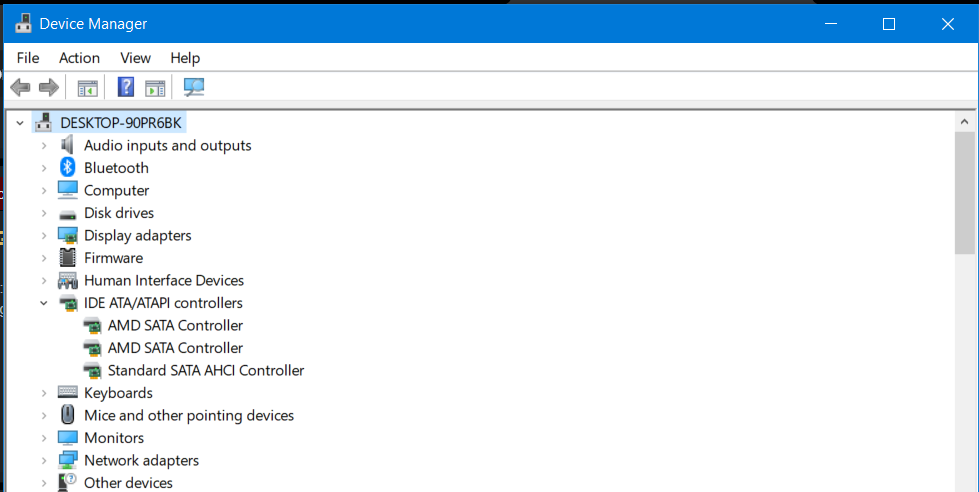Expand the Keyboards category arrow
The image size is (979, 492).
coord(44,393)
